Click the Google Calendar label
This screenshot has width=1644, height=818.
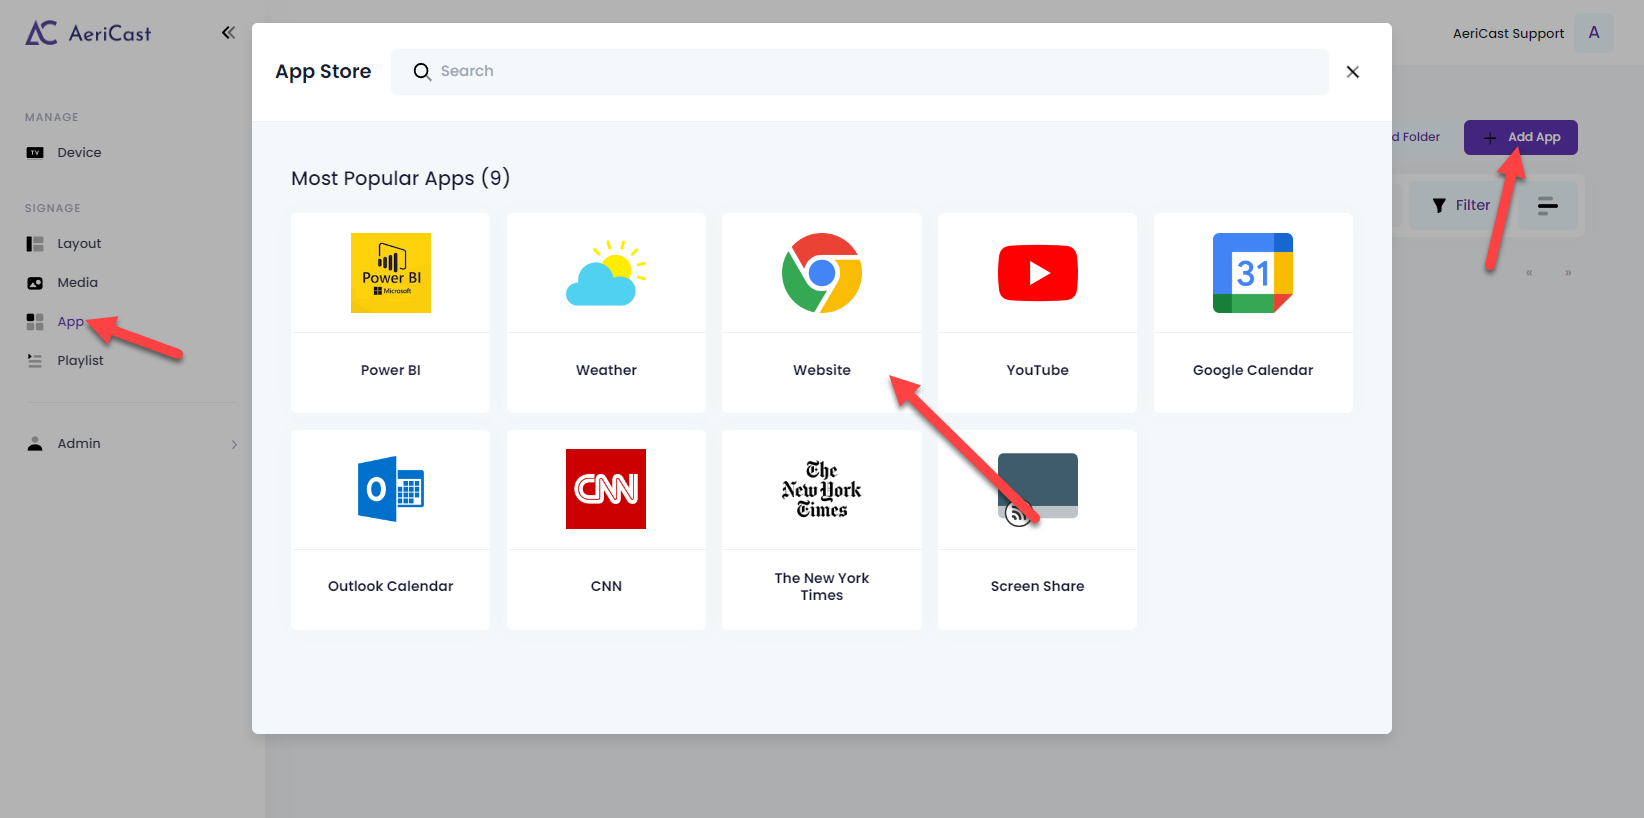click(x=1253, y=370)
